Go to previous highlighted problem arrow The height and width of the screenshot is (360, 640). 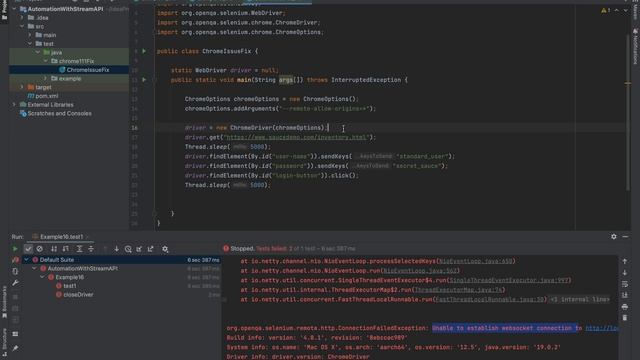(x=617, y=10)
